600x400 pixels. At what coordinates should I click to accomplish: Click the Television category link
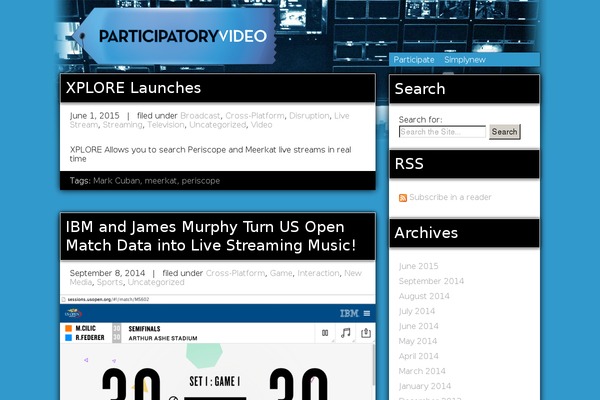point(166,125)
